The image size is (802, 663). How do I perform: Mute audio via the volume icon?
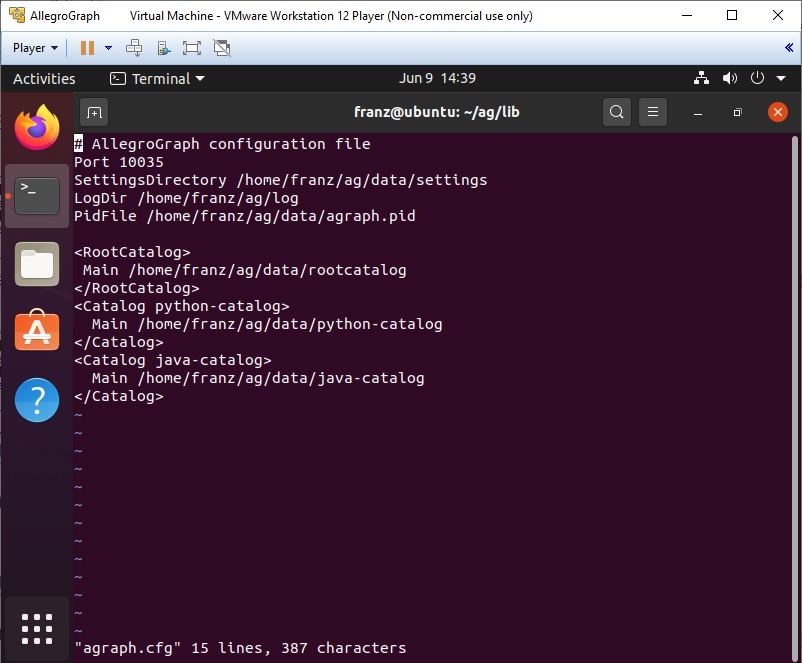730,78
